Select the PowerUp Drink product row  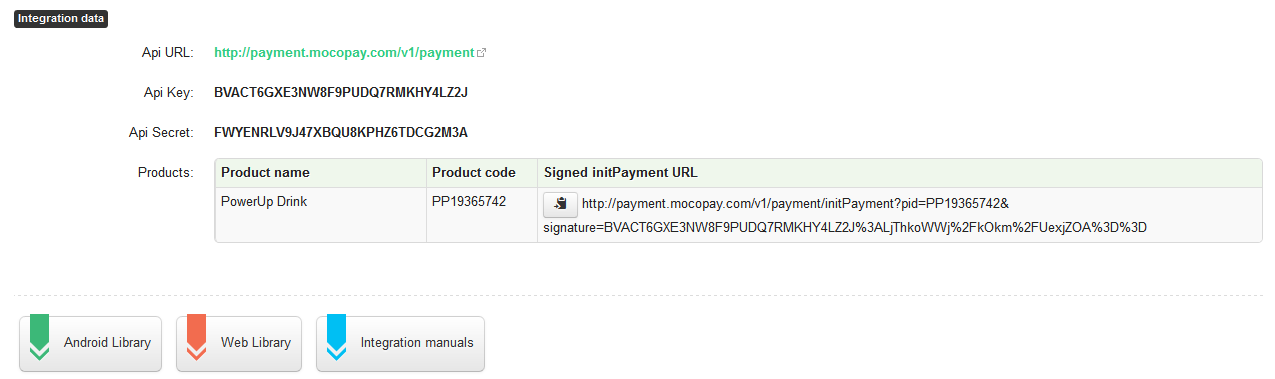click(738, 214)
